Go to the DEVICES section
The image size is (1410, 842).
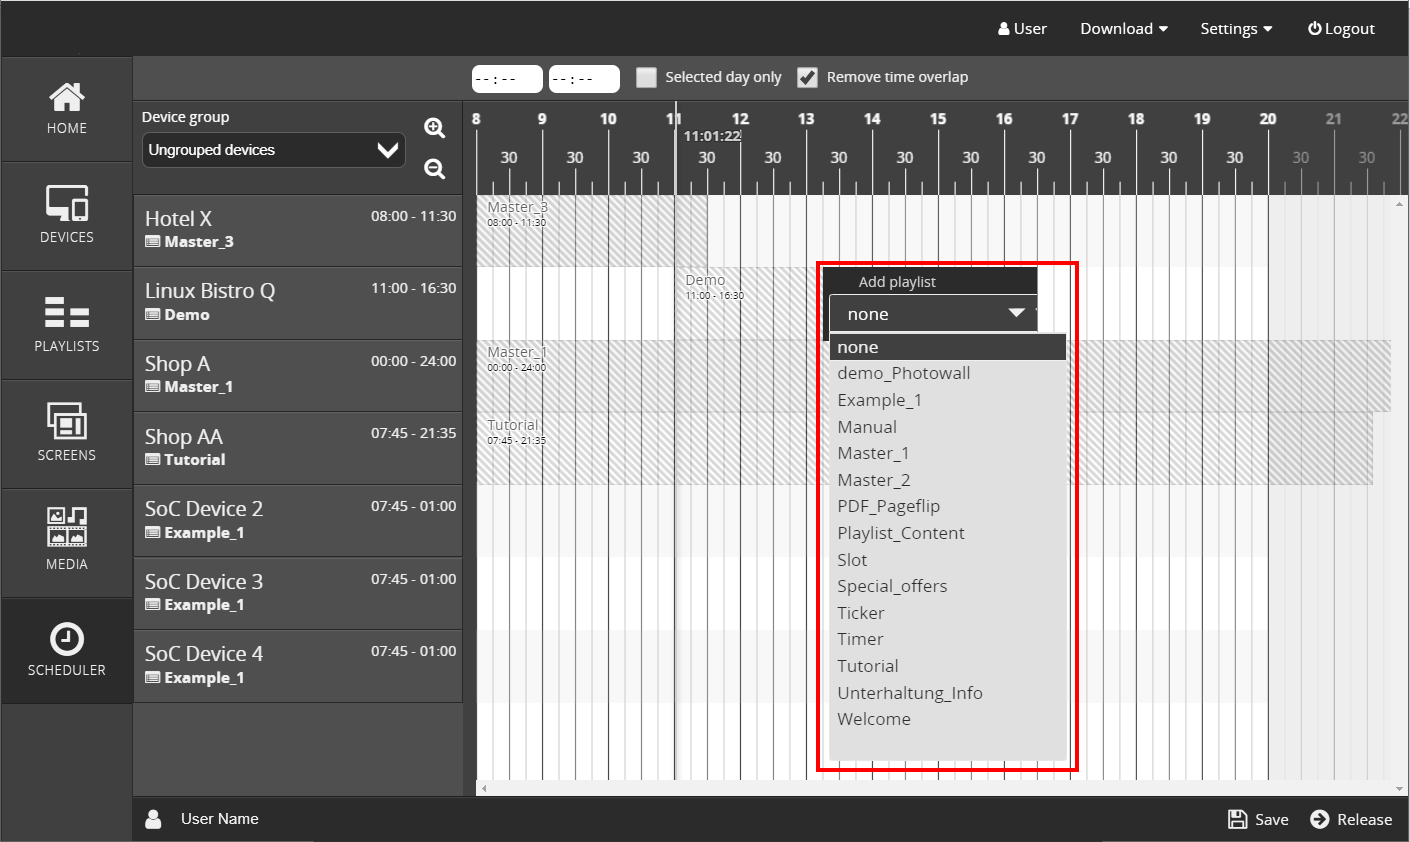pyautogui.click(x=67, y=215)
